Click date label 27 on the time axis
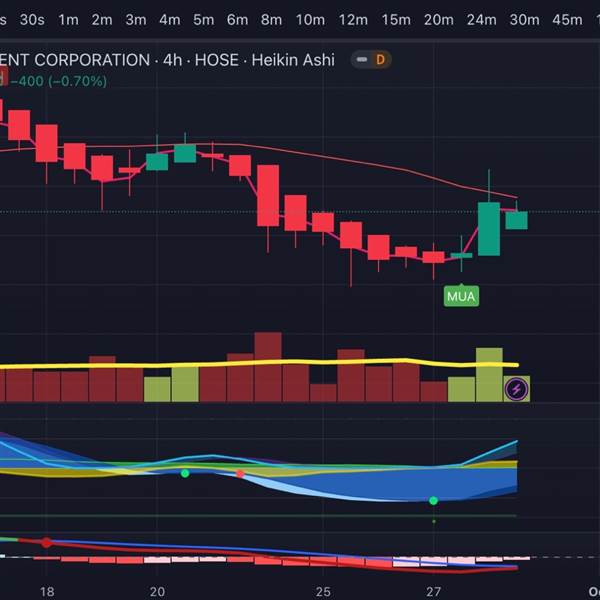 (x=433, y=592)
